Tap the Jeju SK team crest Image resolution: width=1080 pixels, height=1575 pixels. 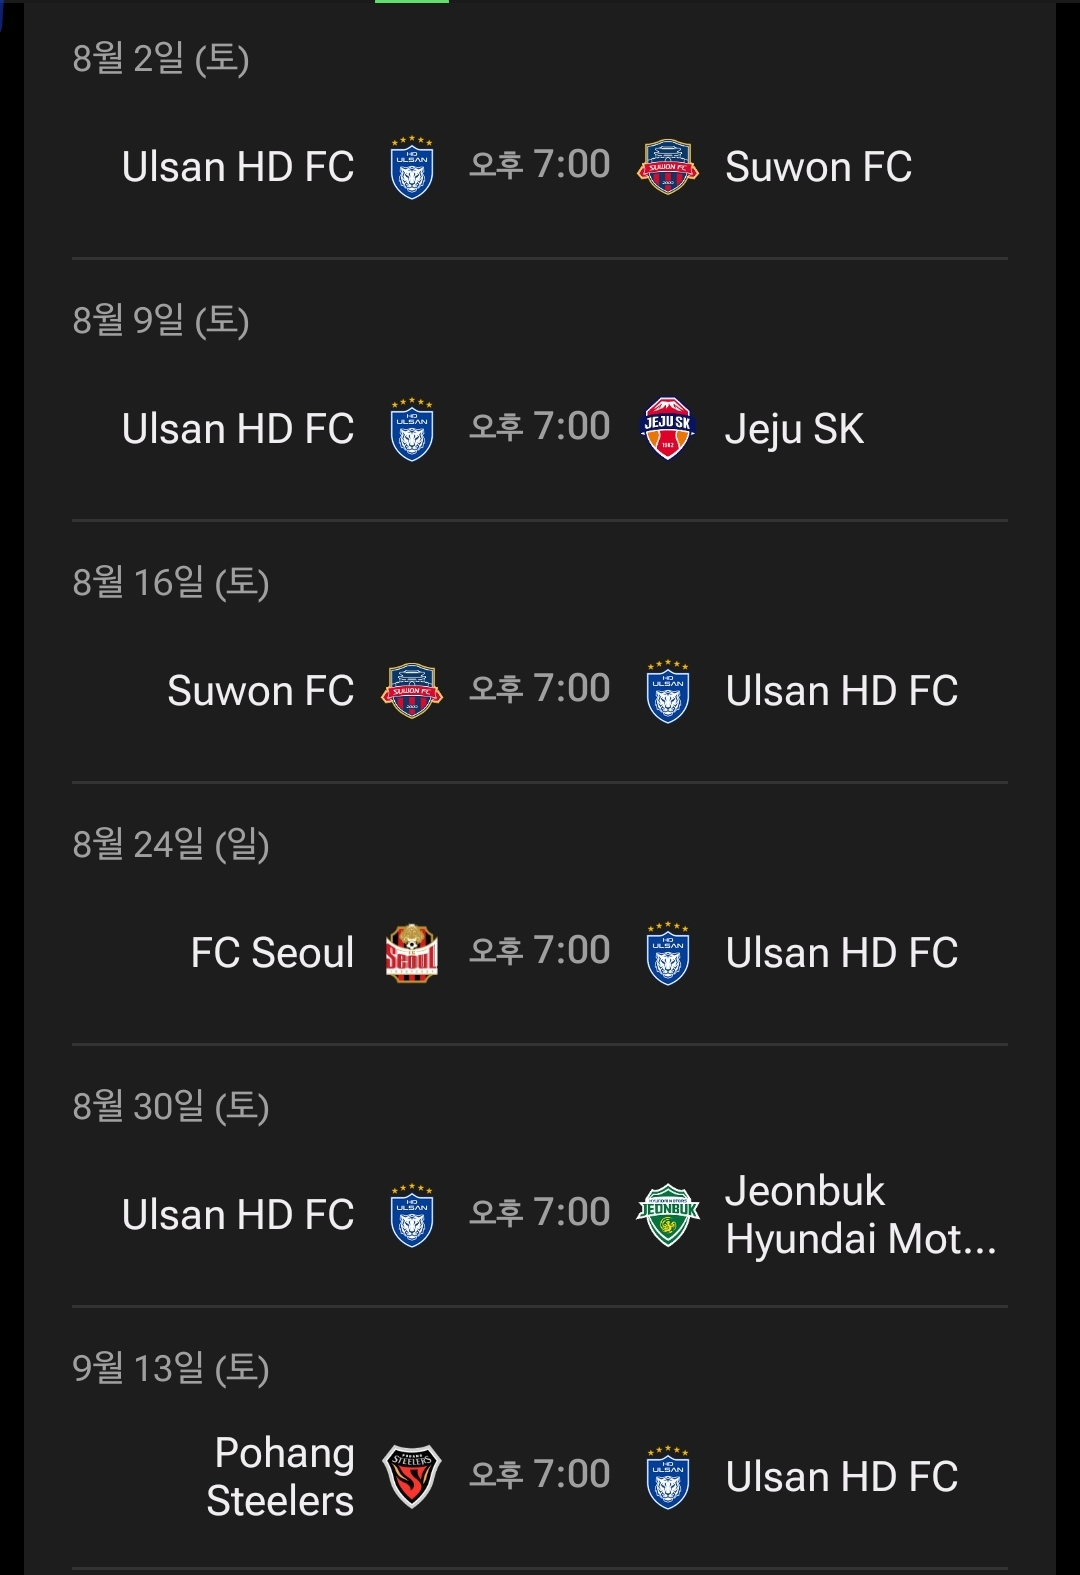pos(668,429)
